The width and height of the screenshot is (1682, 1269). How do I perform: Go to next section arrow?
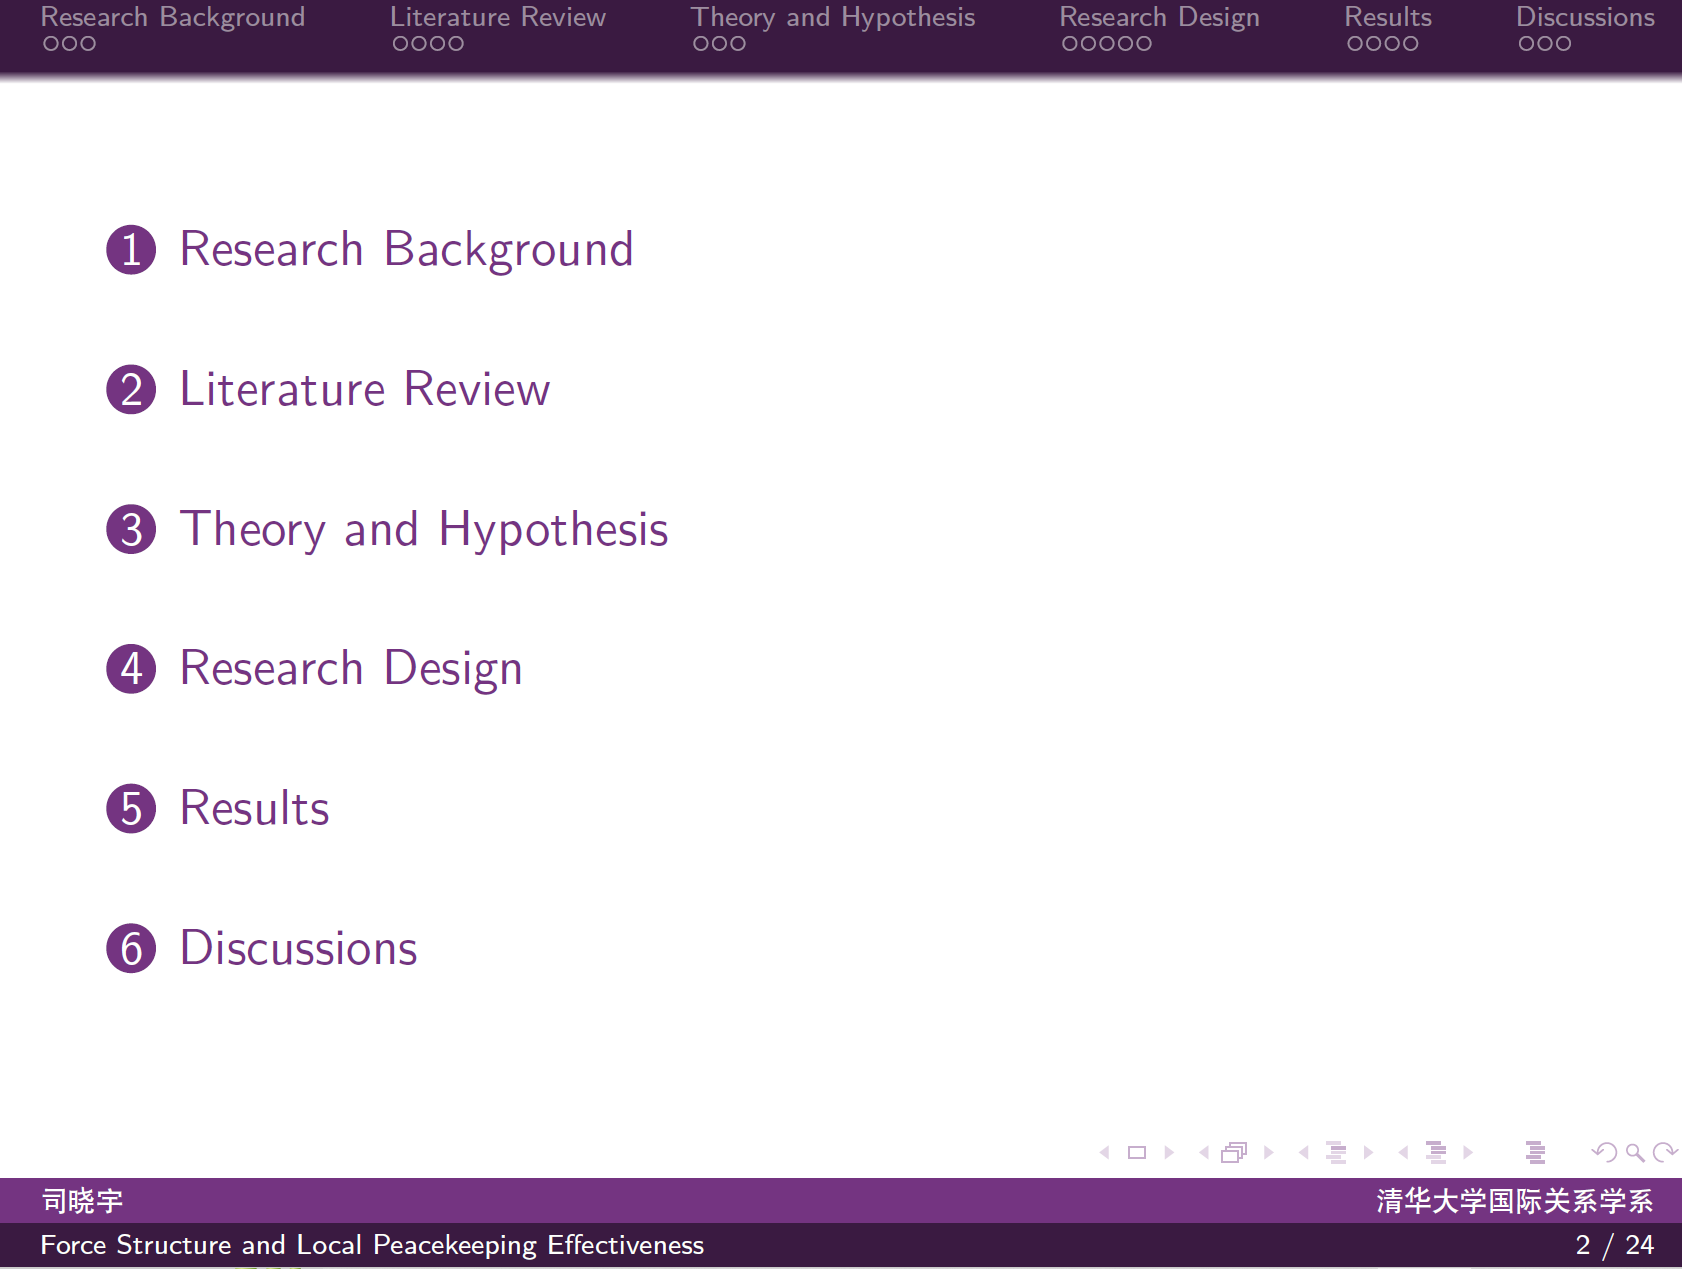pyautogui.click(x=1468, y=1153)
